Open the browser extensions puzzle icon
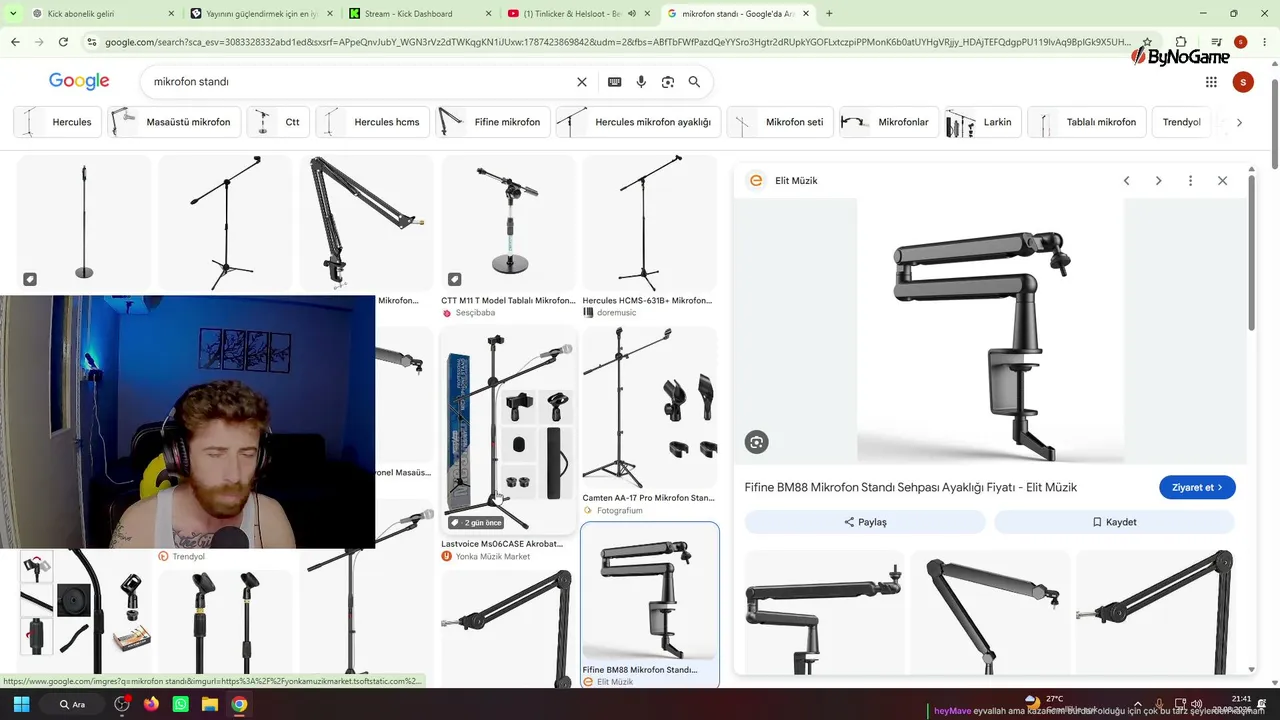Viewport: 1280px width, 720px height. 1181,42
